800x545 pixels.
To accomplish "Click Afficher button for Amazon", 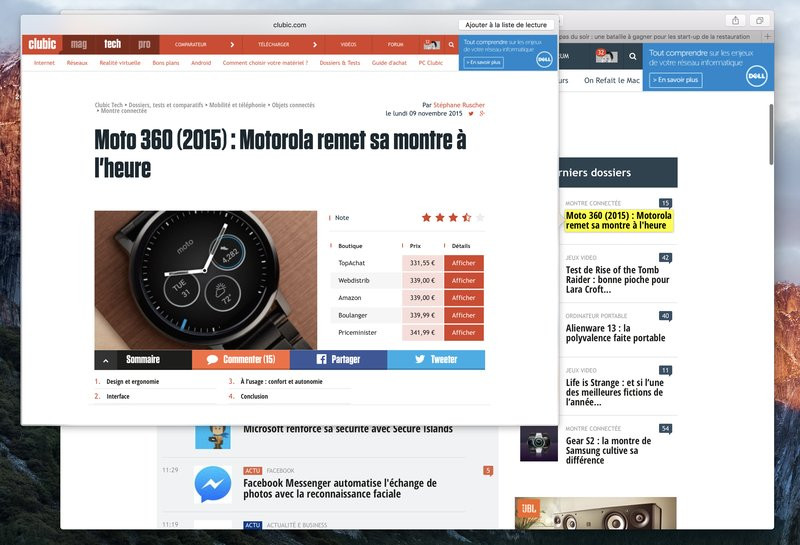I will (x=464, y=298).
